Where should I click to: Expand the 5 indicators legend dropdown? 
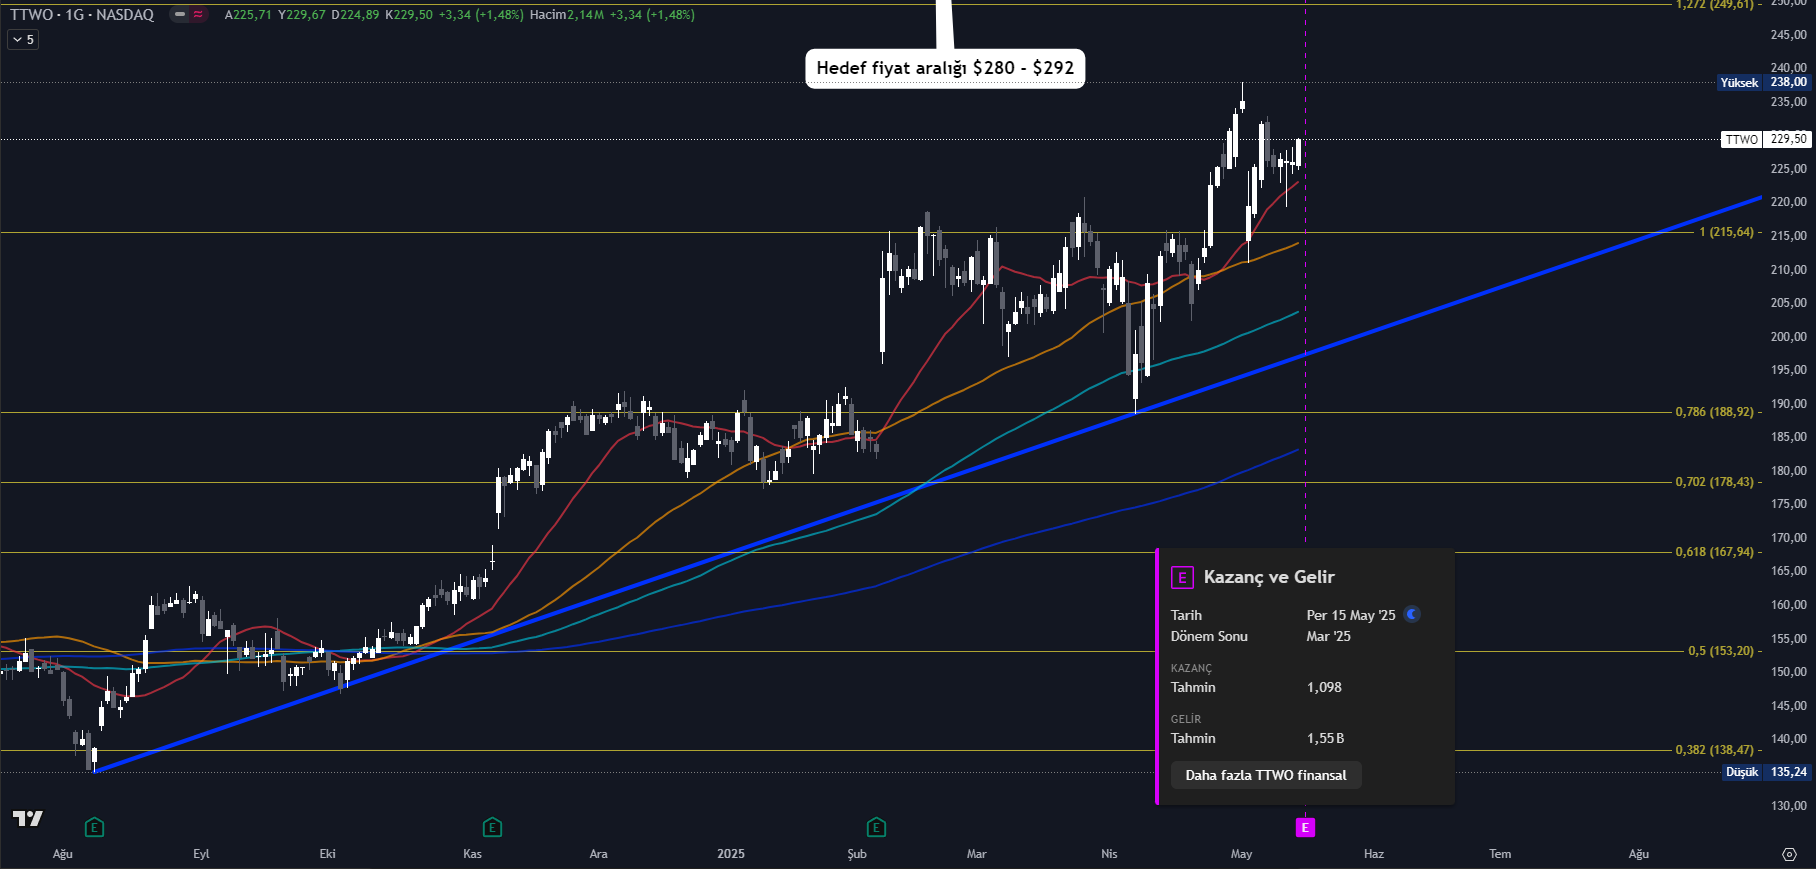pos(23,40)
